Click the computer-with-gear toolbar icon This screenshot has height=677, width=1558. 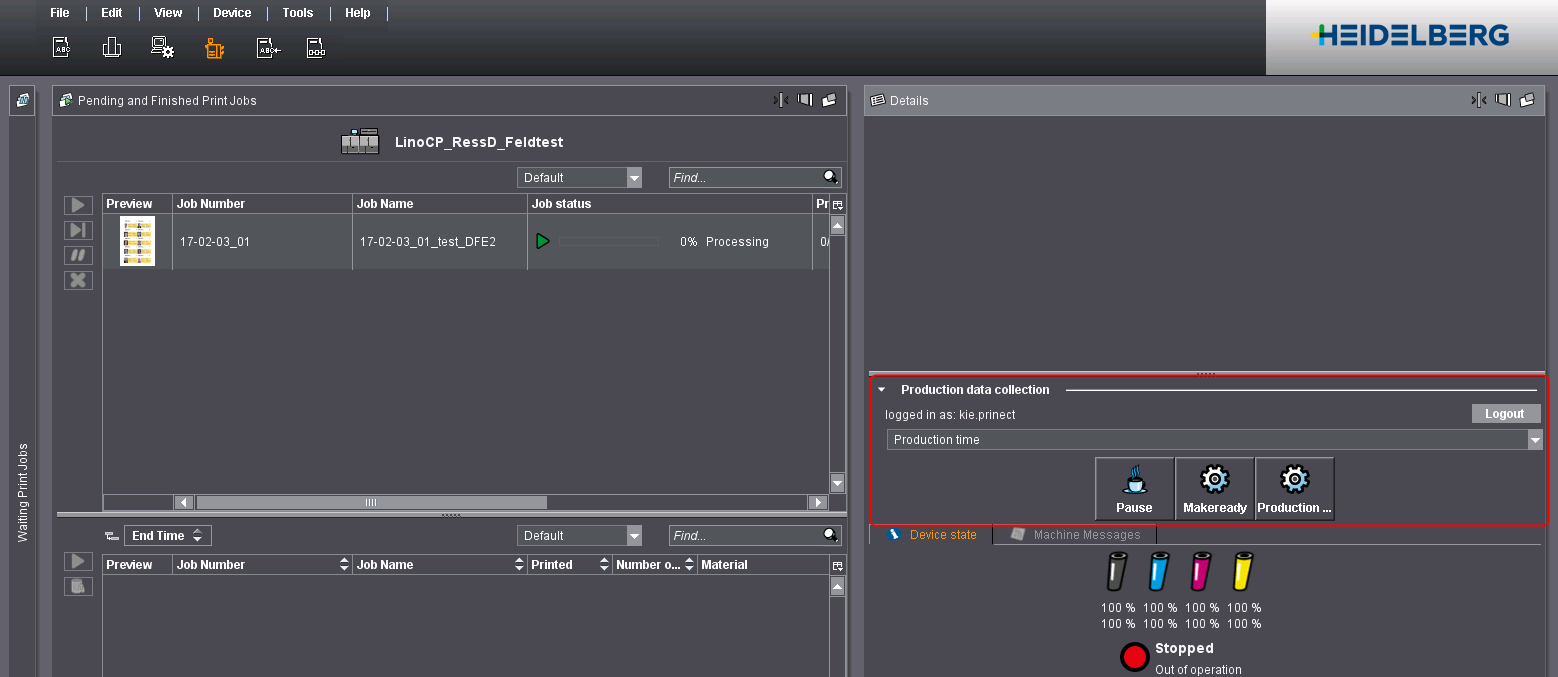click(162, 47)
